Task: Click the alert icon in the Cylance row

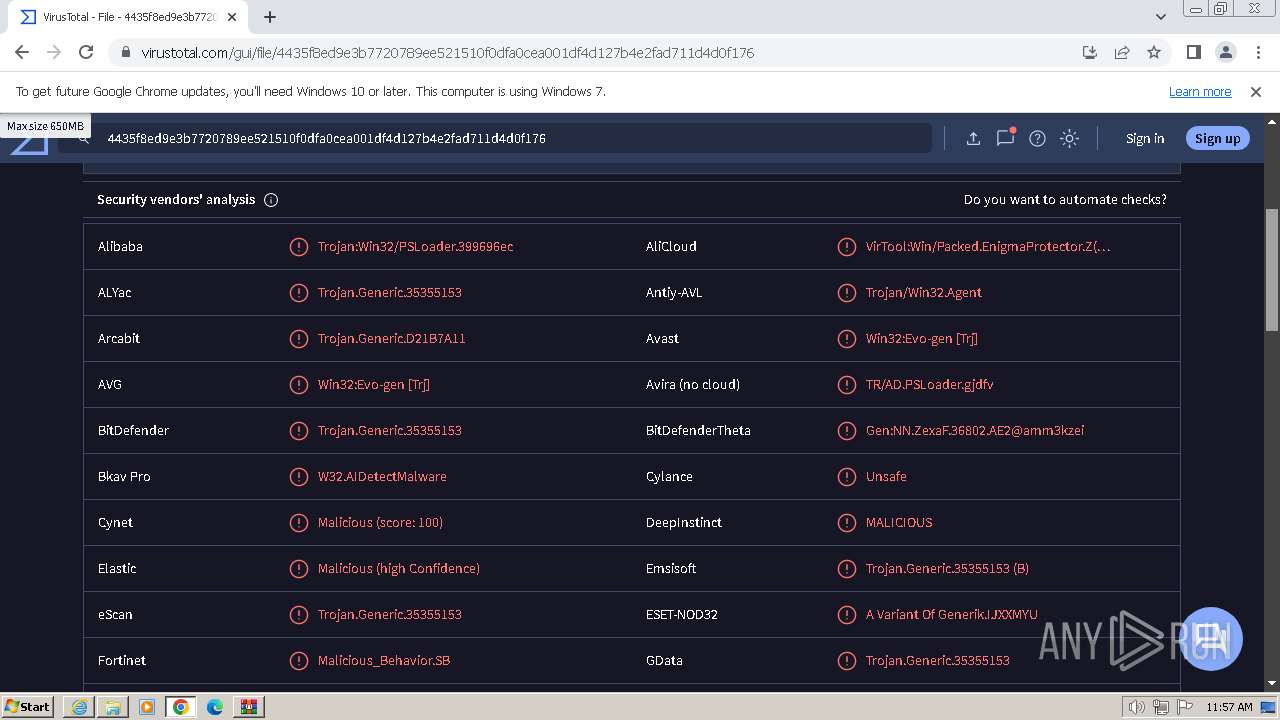Action: [x=846, y=476]
